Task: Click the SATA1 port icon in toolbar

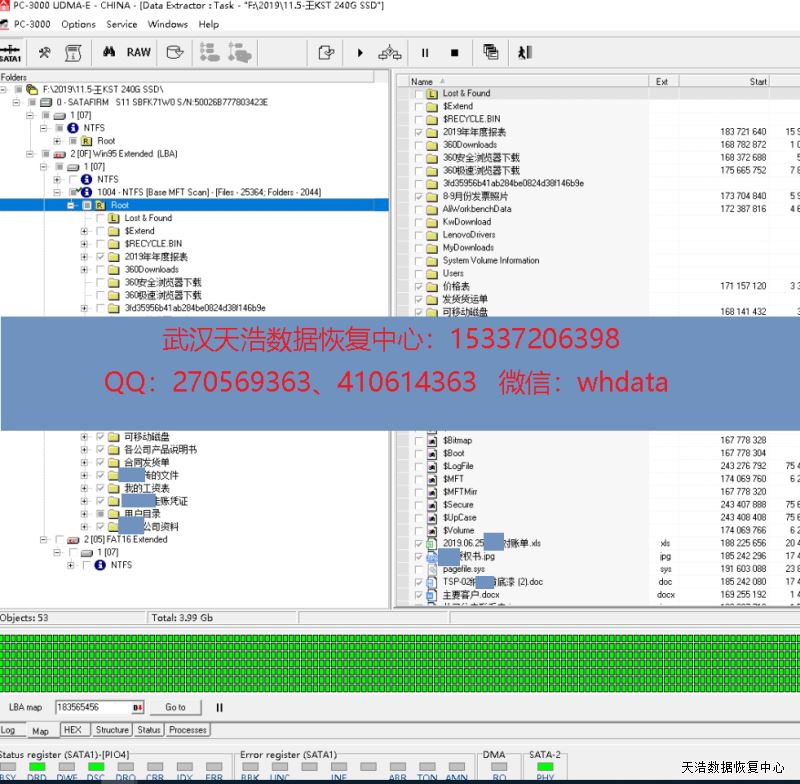Action: [x=11, y=53]
